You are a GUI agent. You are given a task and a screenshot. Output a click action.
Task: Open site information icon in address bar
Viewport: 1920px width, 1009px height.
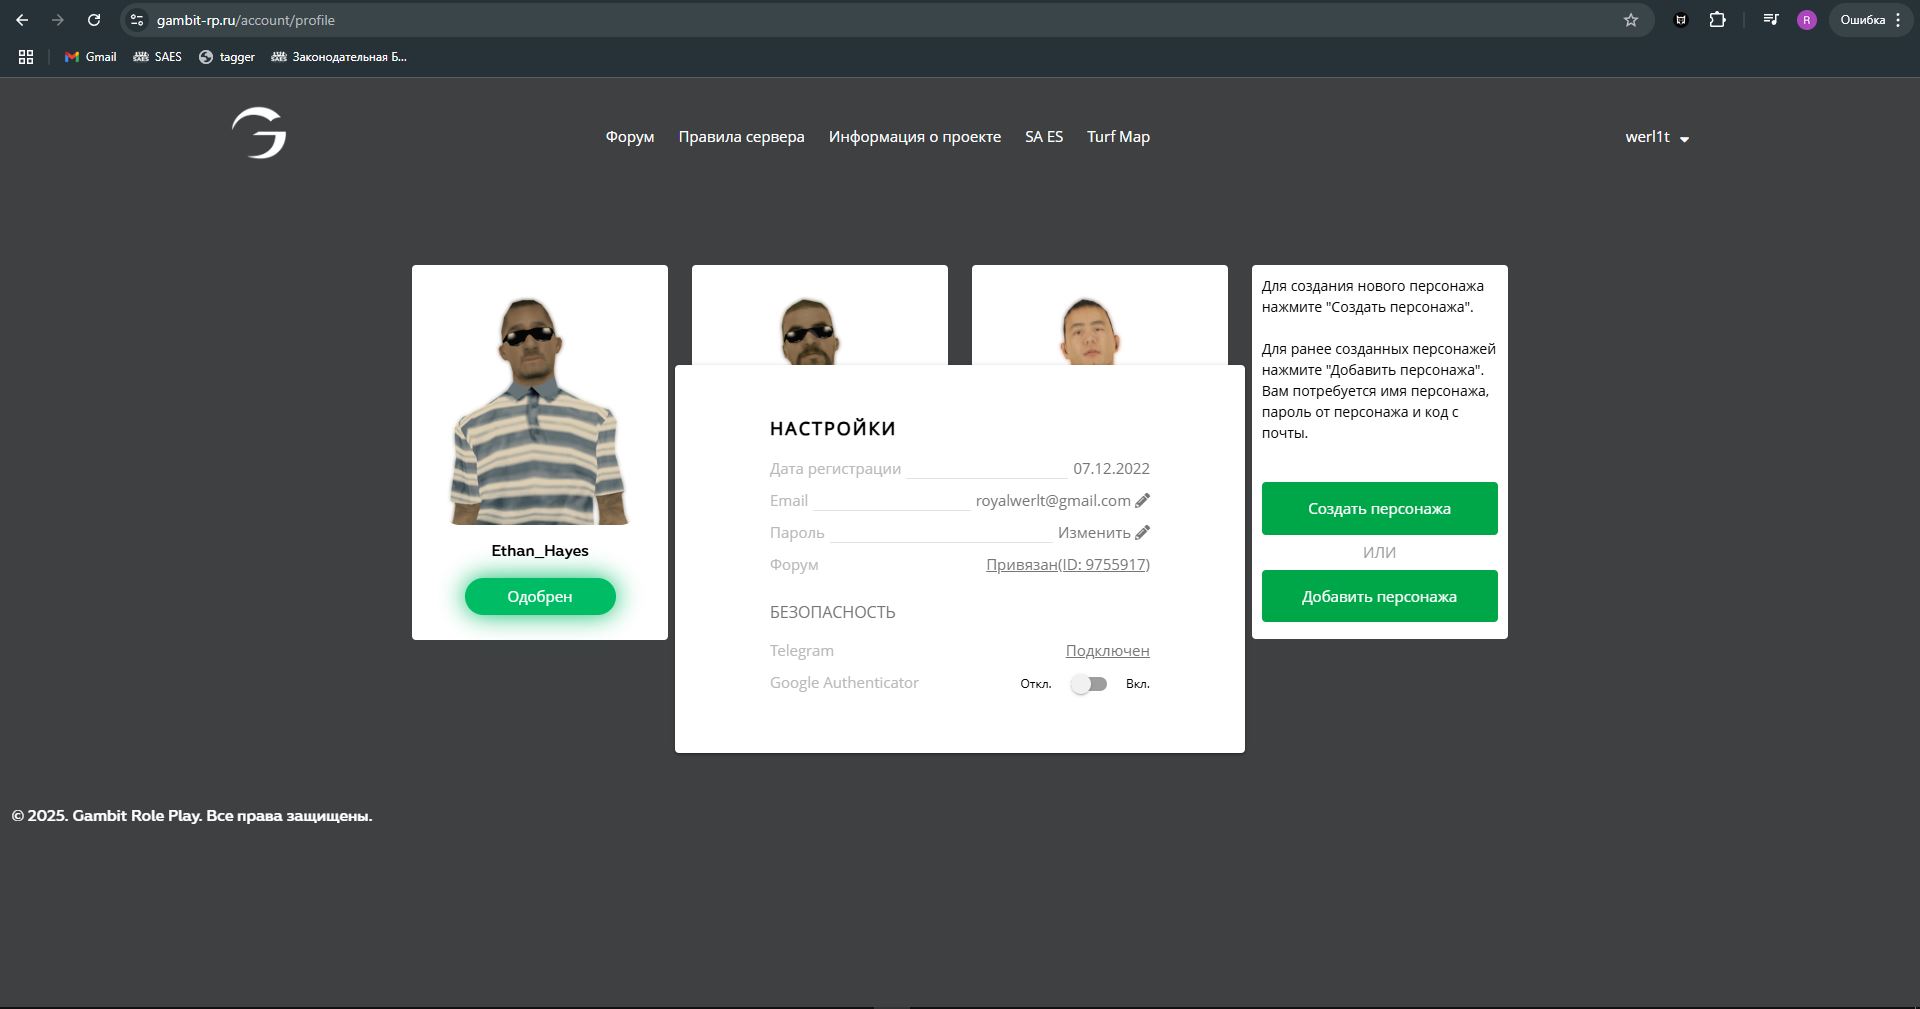click(x=137, y=20)
